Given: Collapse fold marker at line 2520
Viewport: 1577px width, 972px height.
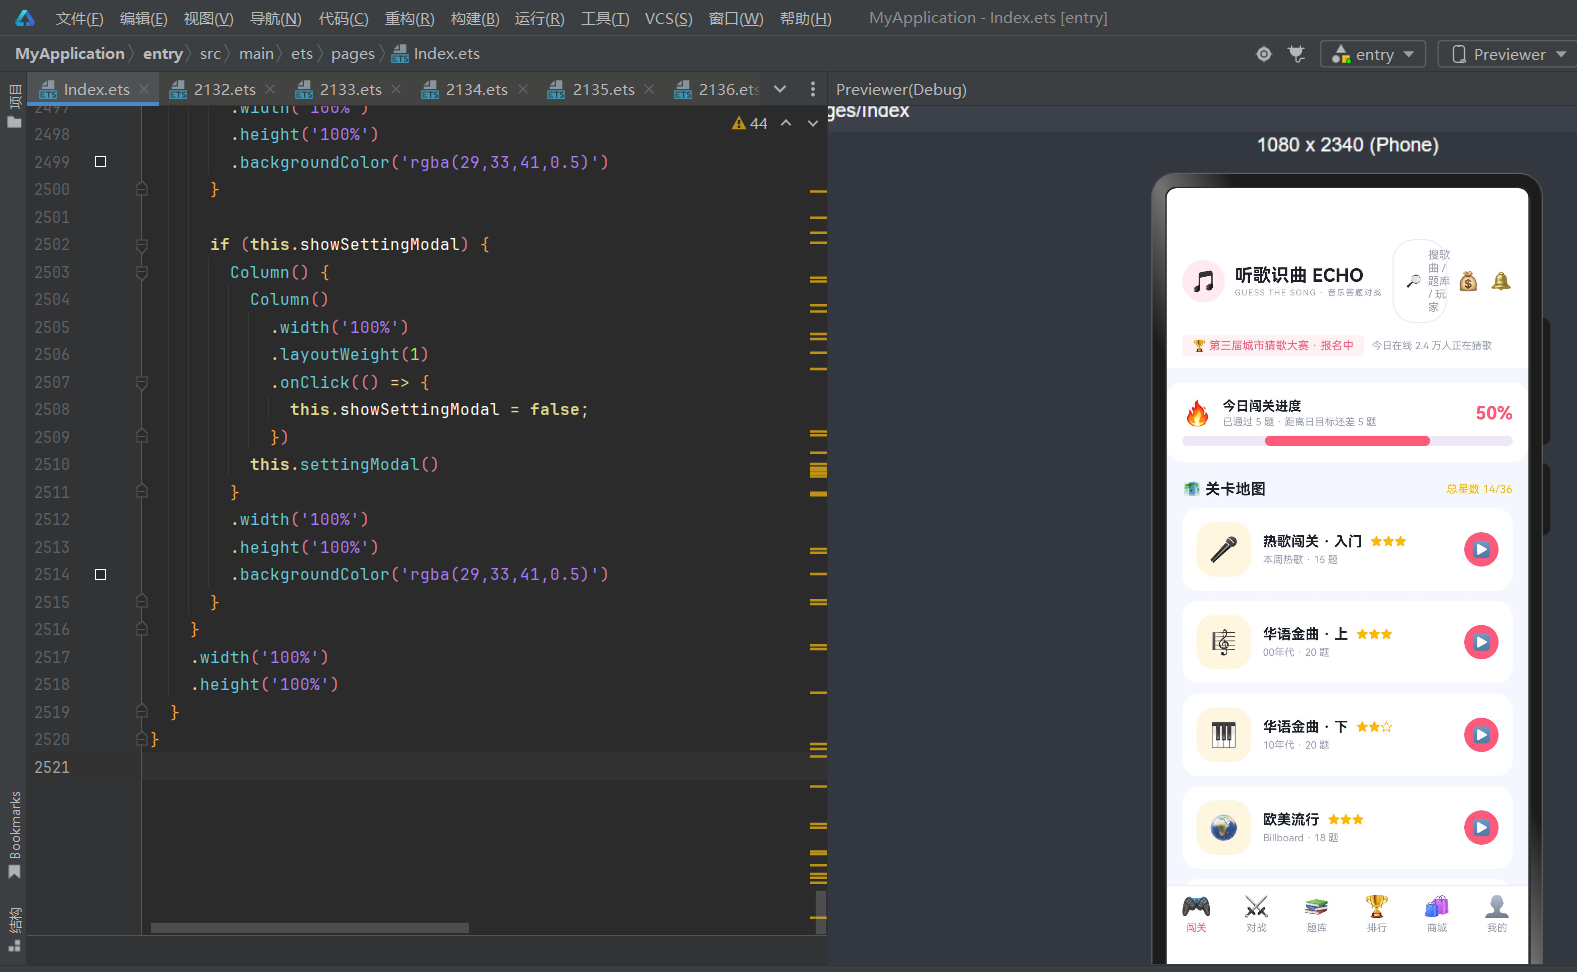Looking at the screenshot, I should [x=142, y=739].
